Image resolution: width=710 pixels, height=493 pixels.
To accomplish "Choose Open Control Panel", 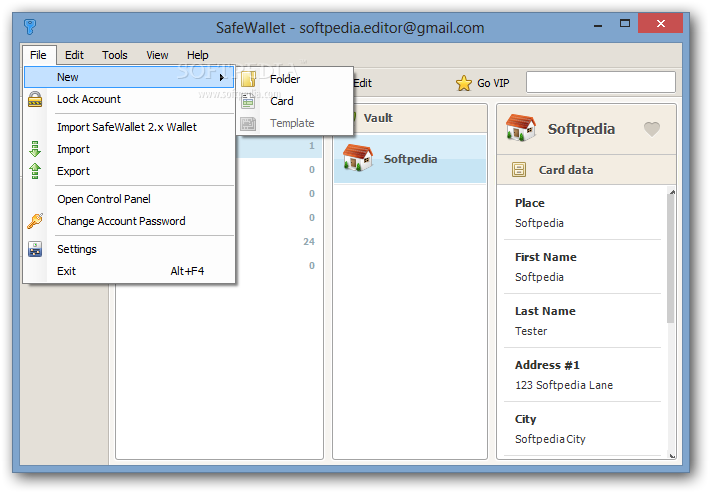I will 129,199.
